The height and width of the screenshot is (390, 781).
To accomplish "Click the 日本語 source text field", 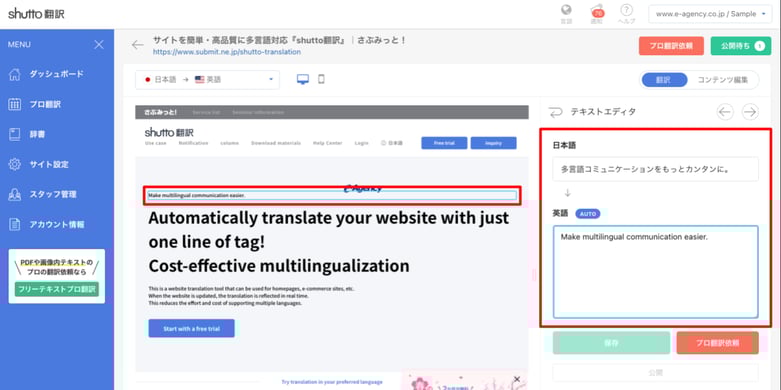I will tap(655, 169).
